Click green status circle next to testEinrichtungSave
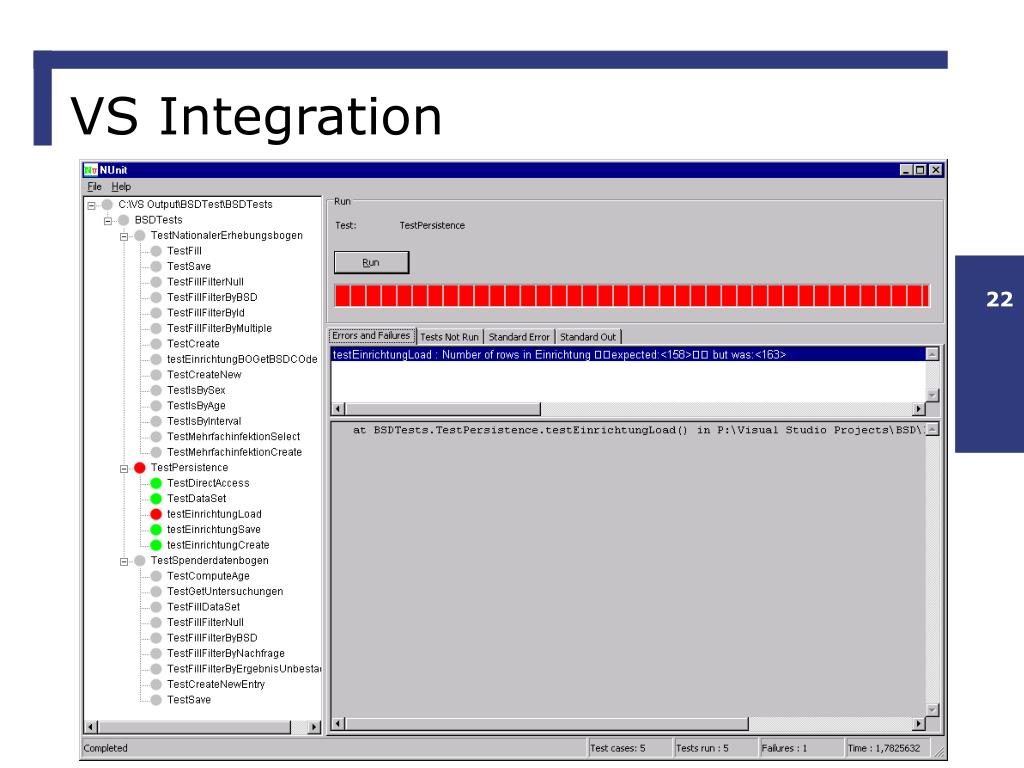Screen dimensions: 1024x768 tap(156, 530)
